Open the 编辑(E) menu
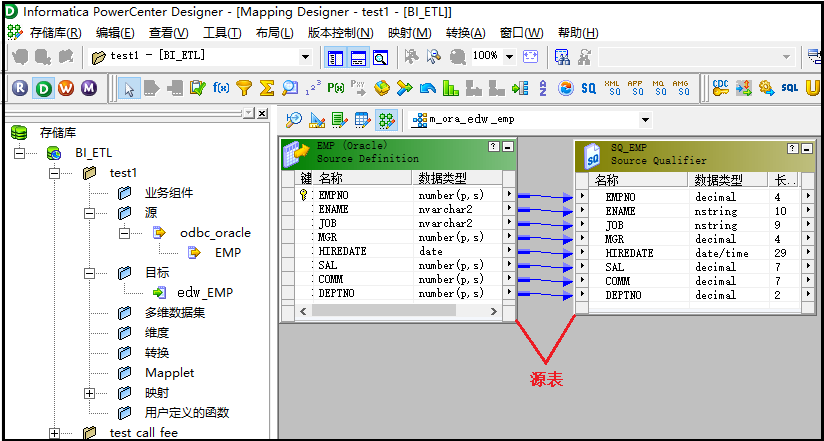Image resolution: width=824 pixels, height=441 pixels. pyautogui.click(x=115, y=33)
